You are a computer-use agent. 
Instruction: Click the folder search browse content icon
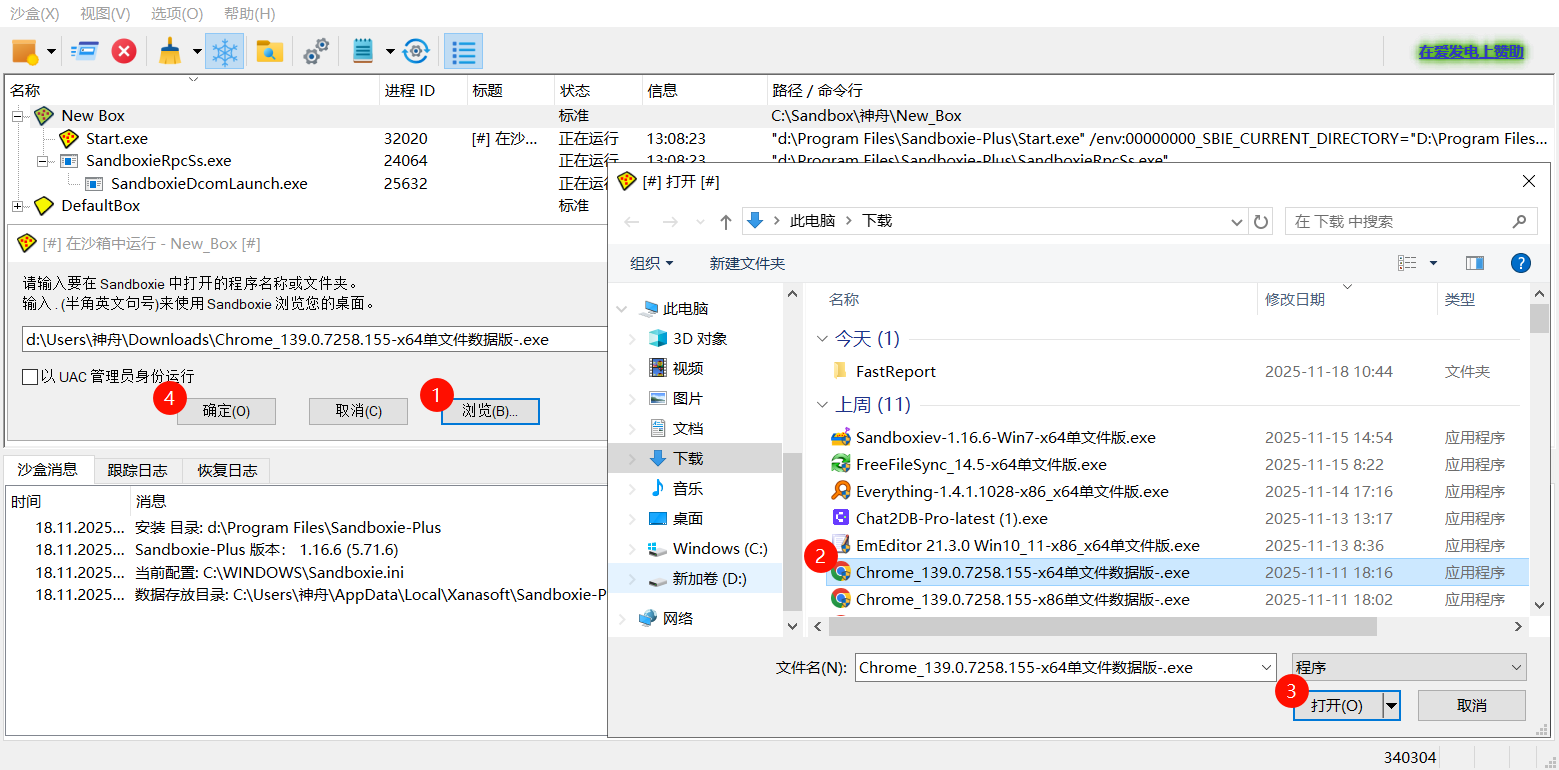(x=269, y=51)
